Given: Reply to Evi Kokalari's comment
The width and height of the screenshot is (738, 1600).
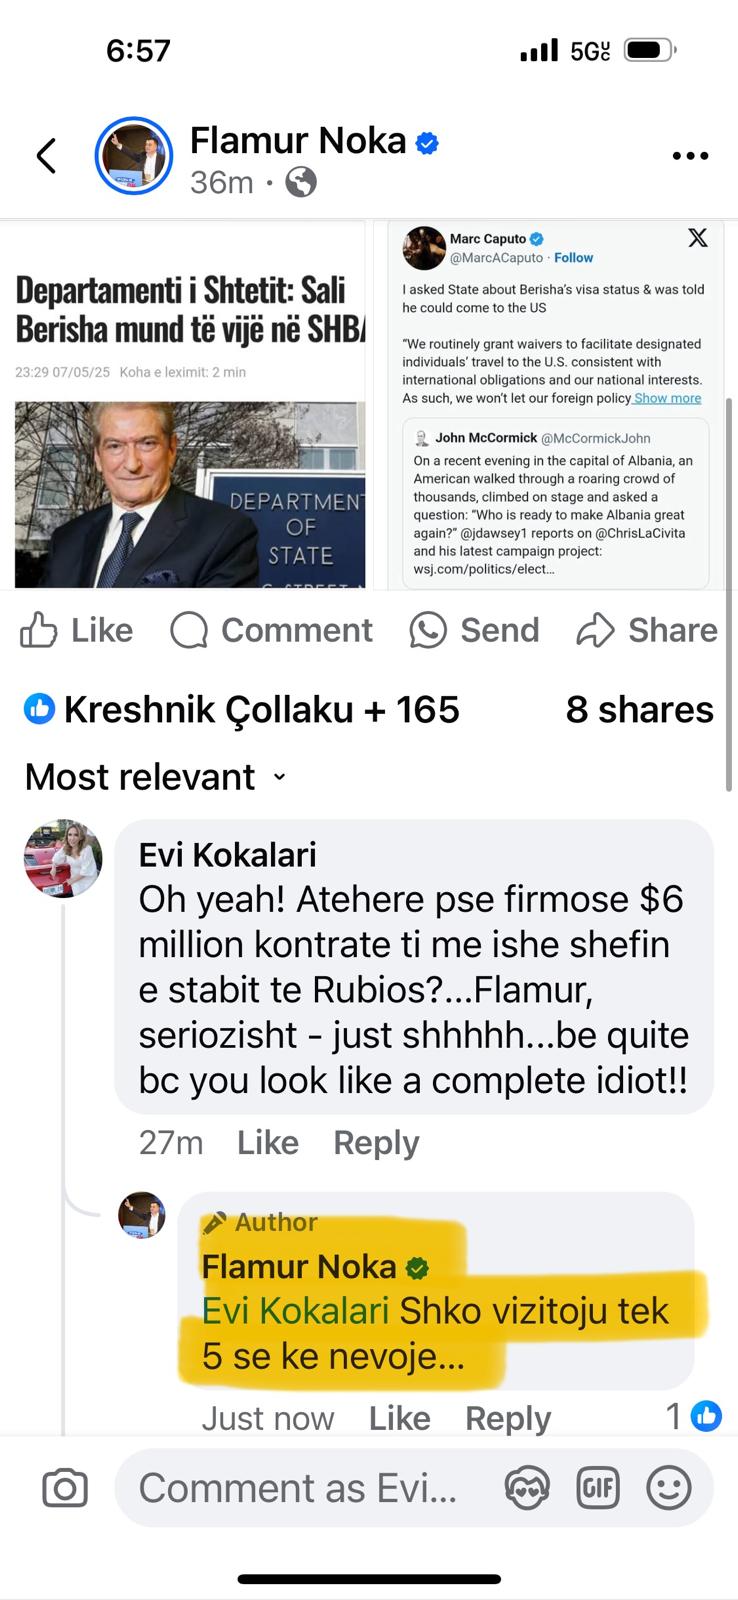Looking at the screenshot, I should tap(376, 1142).
